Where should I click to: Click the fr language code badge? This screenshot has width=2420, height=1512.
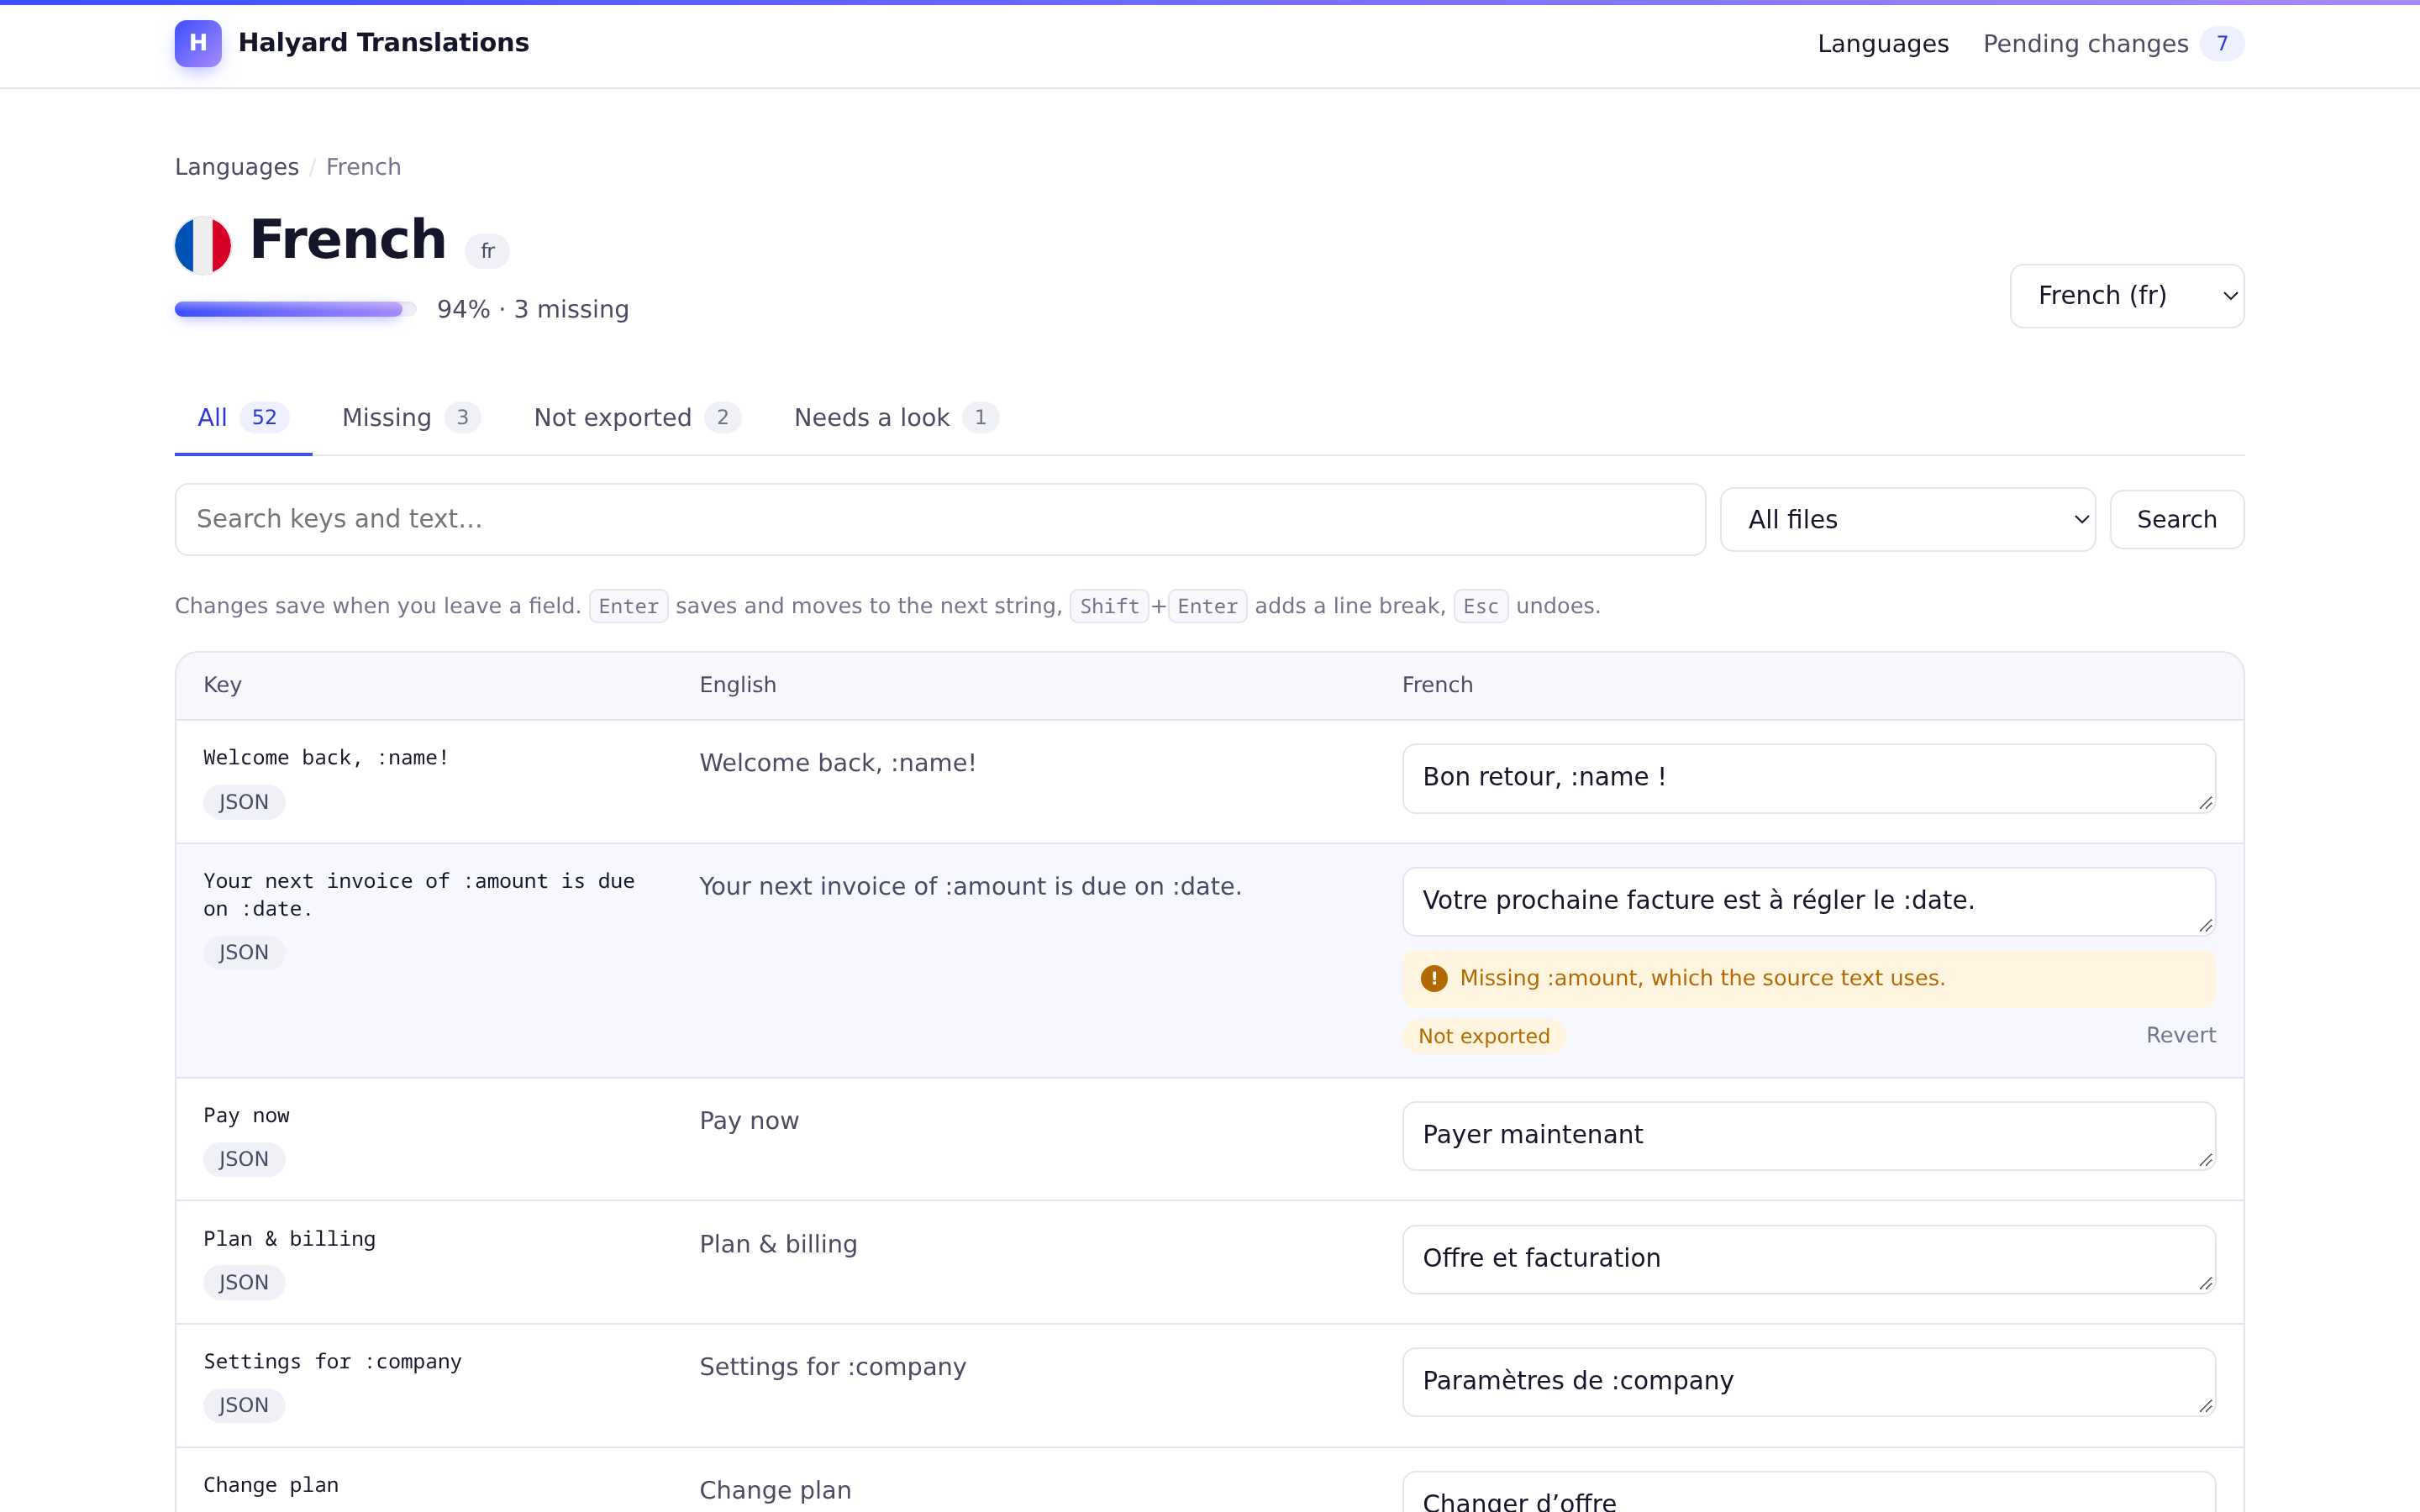point(487,251)
